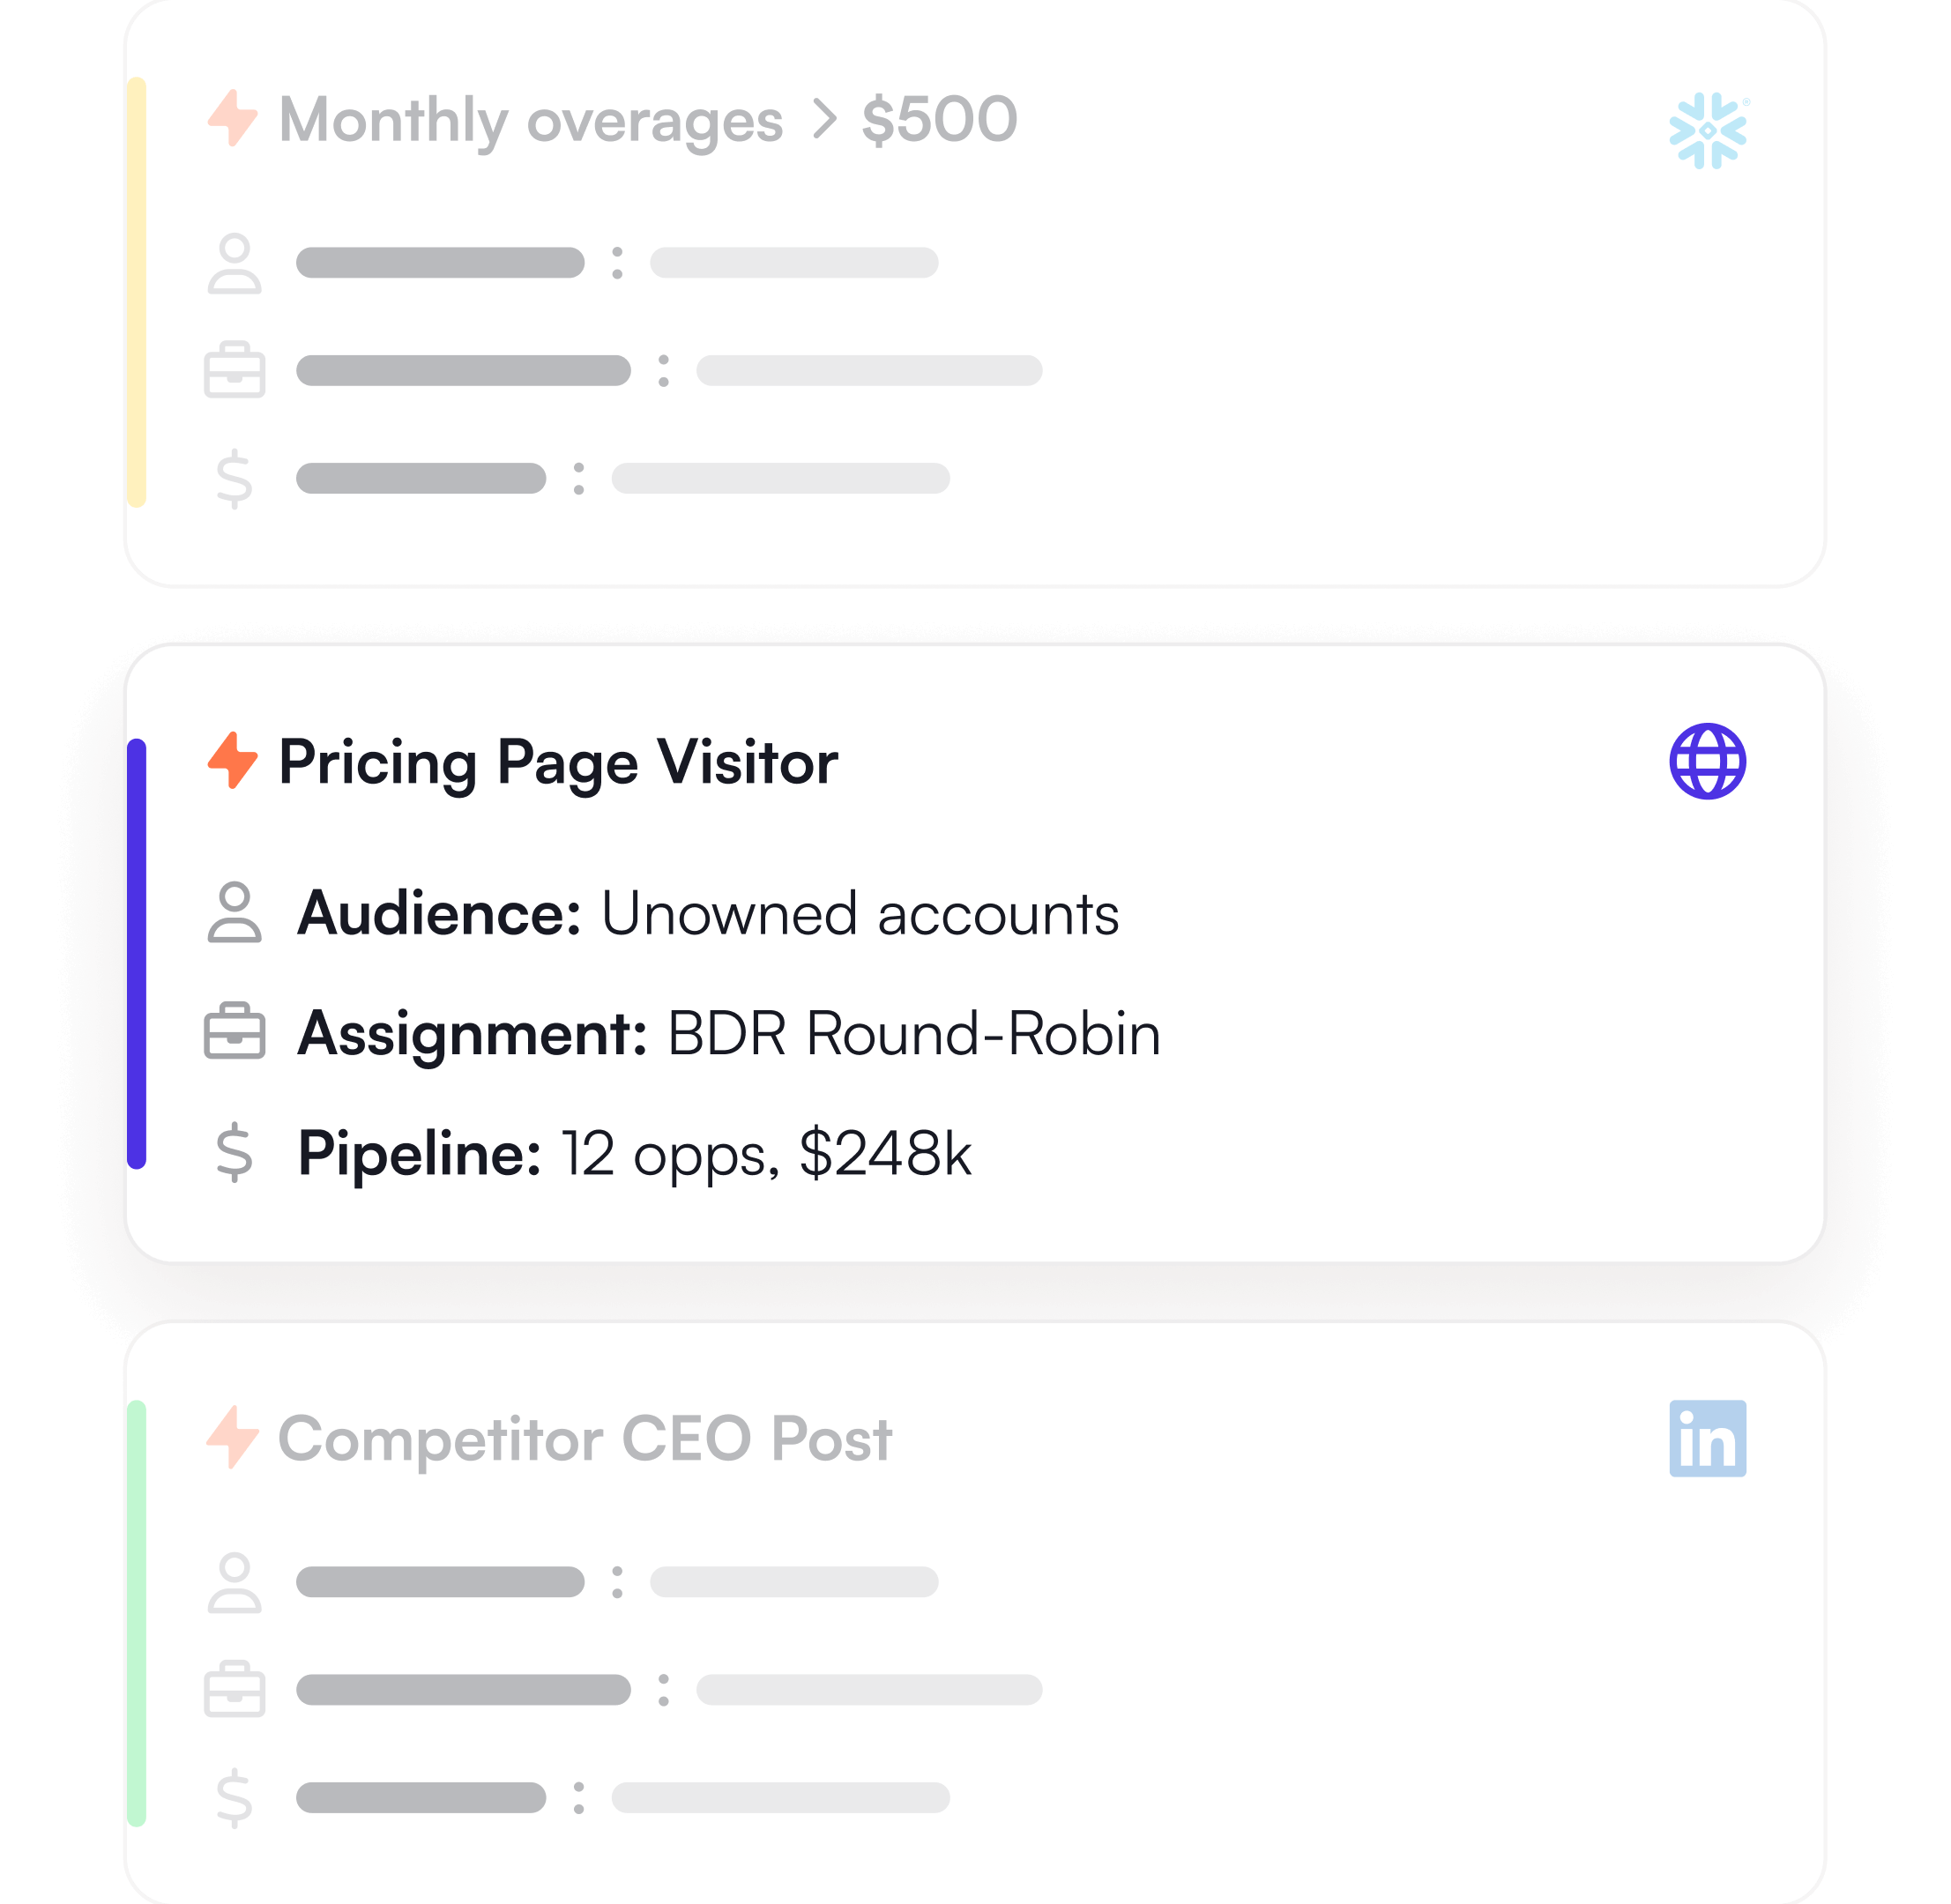The width and height of the screenshot is (1951, 1904).
Task: Click the lightning bolt beside Competitor CEO Post
Action: (233, 1437)
